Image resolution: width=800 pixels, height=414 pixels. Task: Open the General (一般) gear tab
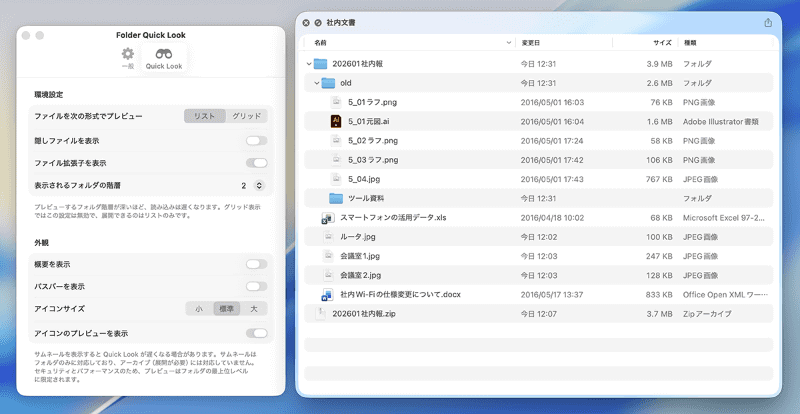pyautogui.click(x=128, y=57)
